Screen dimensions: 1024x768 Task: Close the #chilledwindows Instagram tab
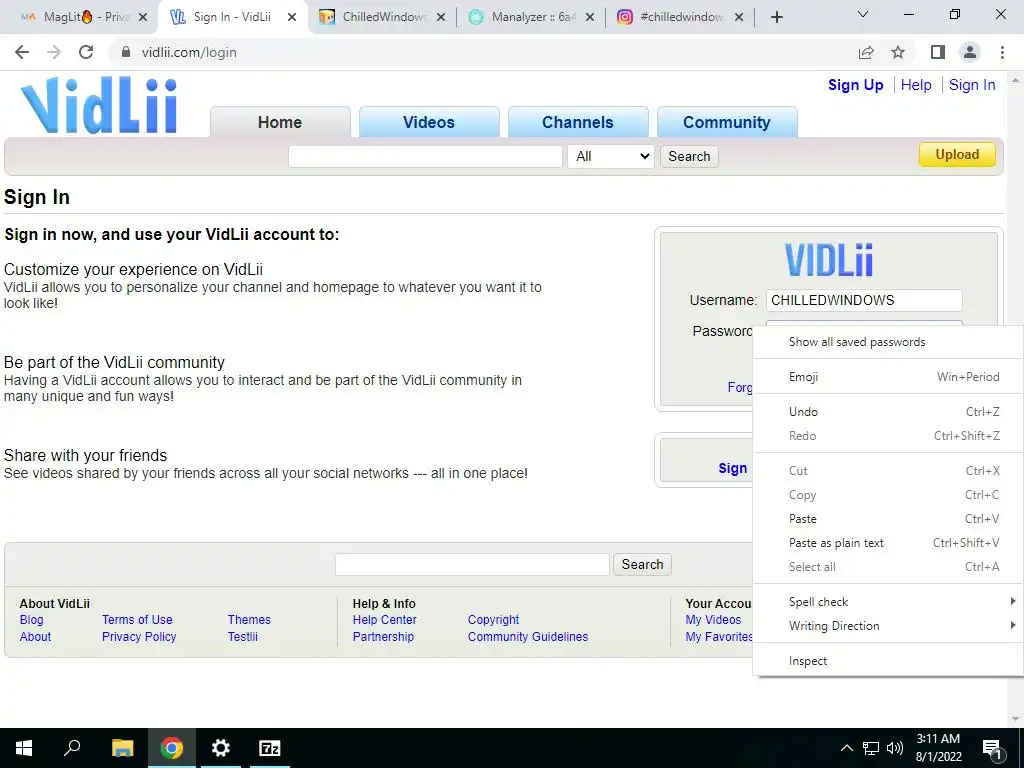coord(739,17)
